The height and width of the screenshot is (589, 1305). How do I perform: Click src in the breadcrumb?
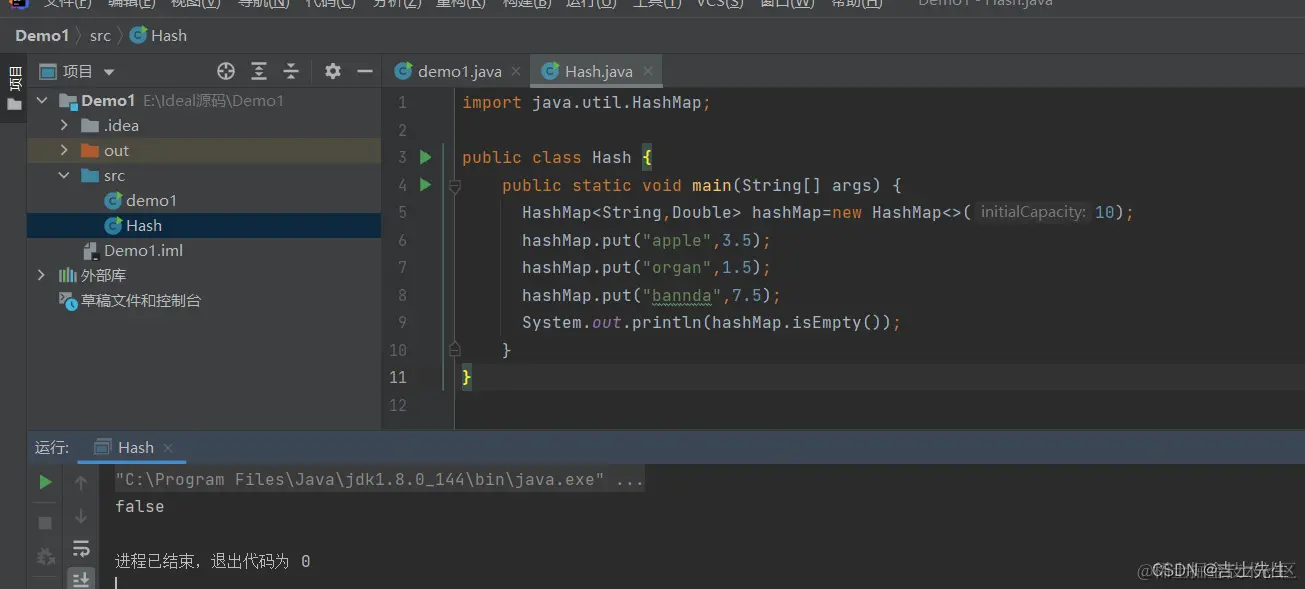pos(100,35)
